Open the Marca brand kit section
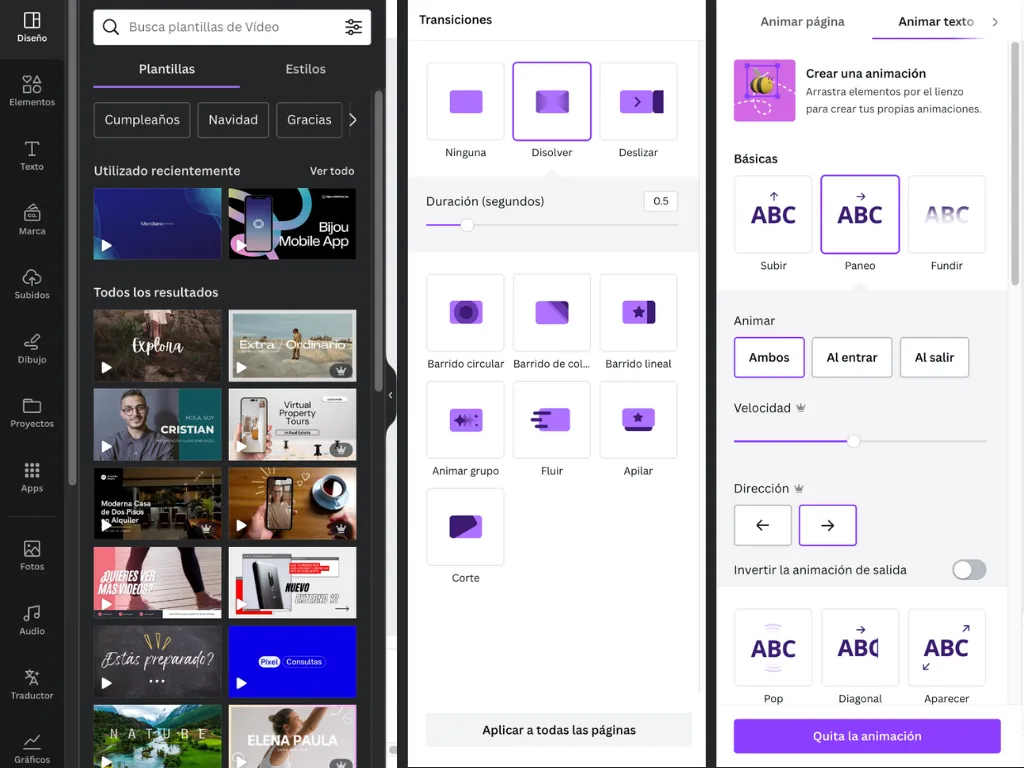1024x768 pixels. pyautogui.click(x=32, y=220)
